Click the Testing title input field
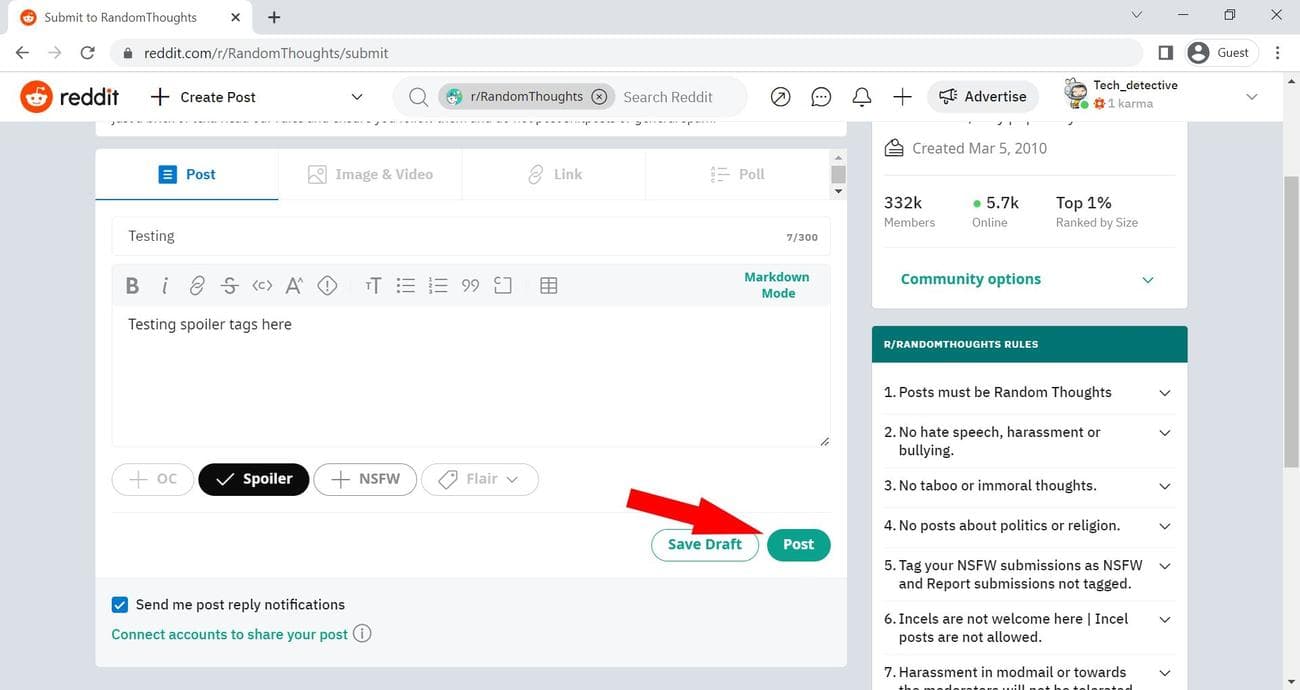 [x=450, y=237]
